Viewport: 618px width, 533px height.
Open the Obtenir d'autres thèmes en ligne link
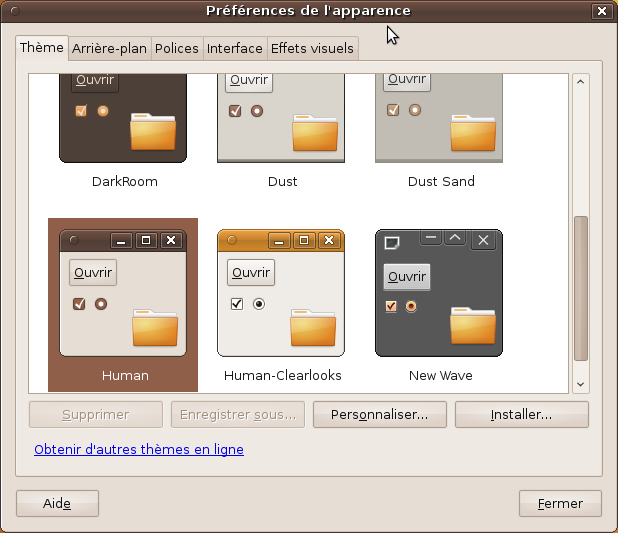click(139, 450)
